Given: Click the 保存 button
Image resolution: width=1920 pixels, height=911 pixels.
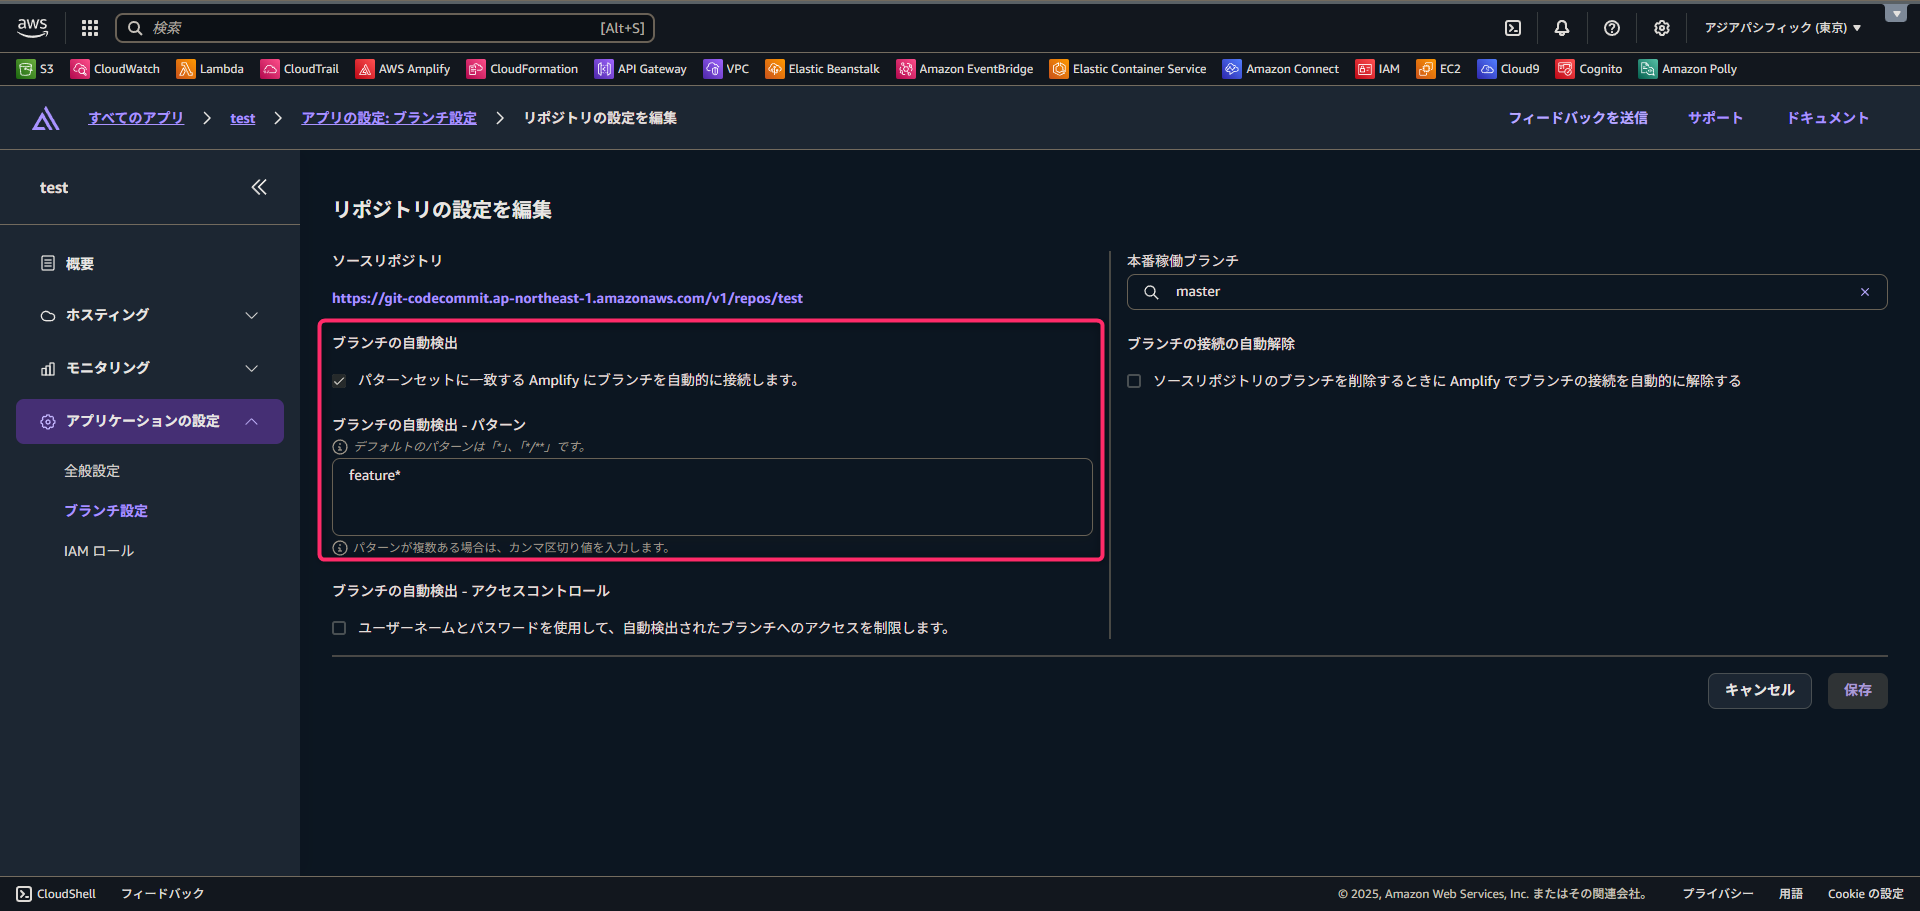Looking at the screenshot, I should (1858, 690).
